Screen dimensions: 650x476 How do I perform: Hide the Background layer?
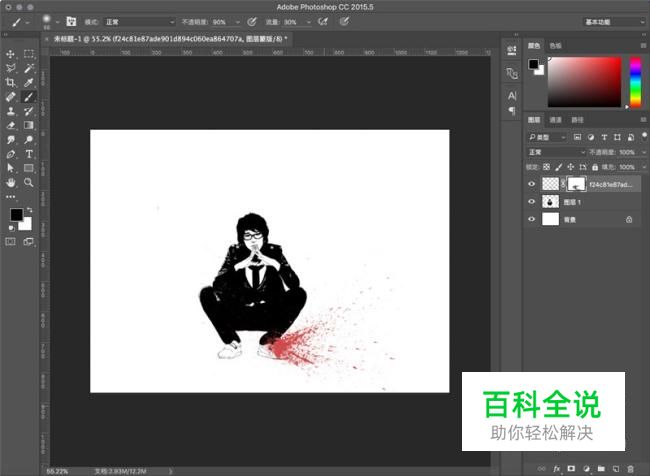531,219
